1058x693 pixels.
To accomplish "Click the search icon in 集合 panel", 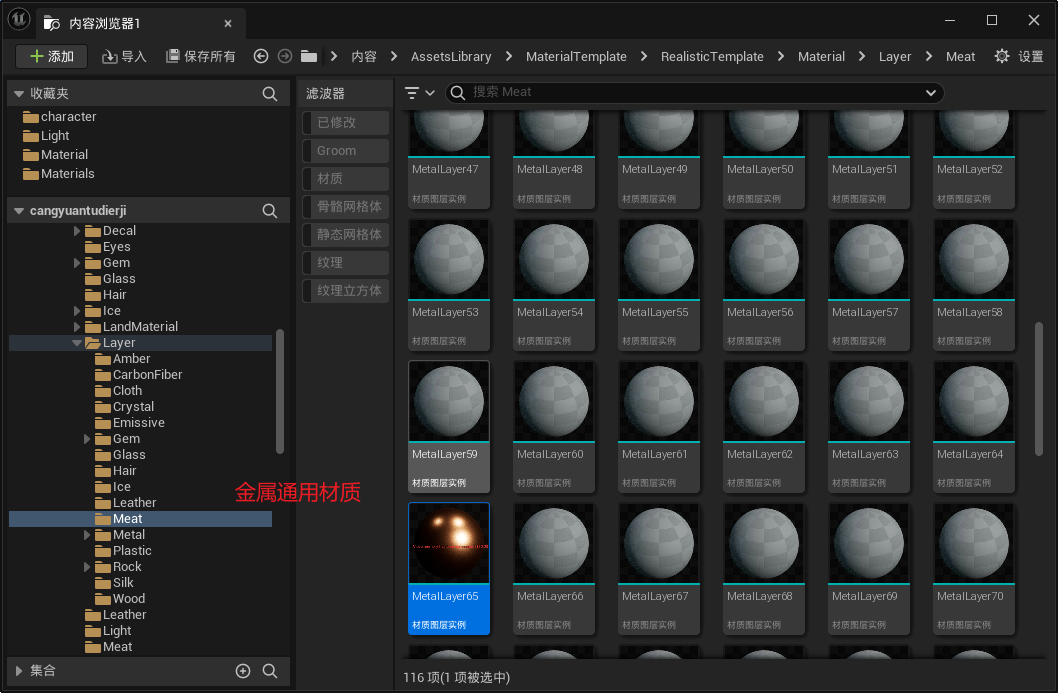I will [x=270, y=671].
